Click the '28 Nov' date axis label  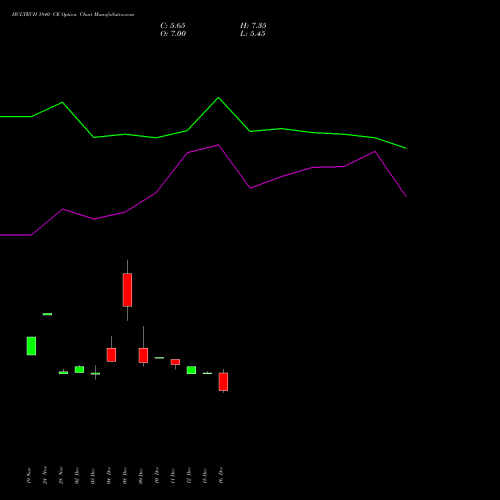tap(61, 475)
